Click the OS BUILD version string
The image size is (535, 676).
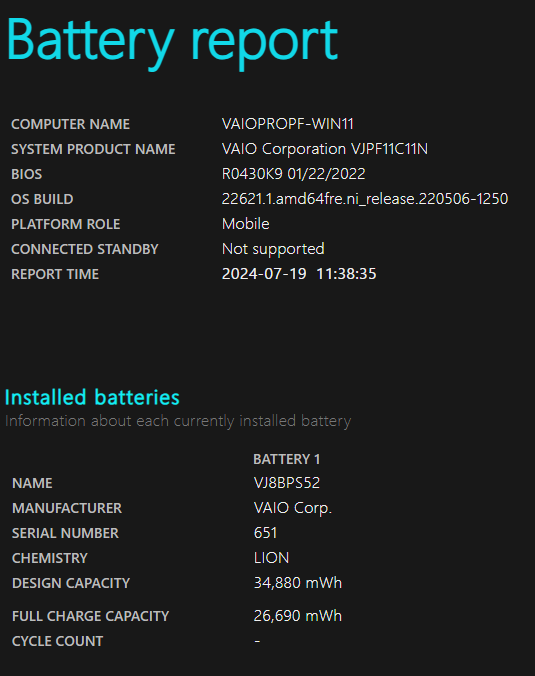365,199
